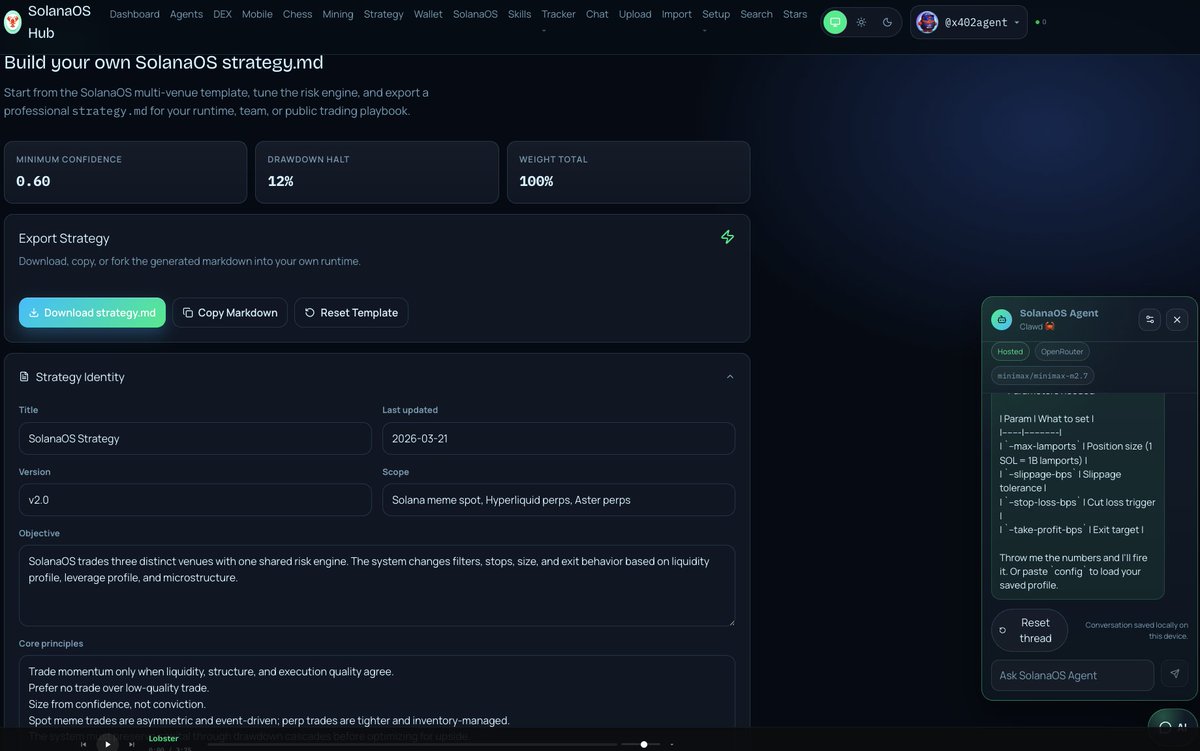
Task: Open the Dashboard nav item
Action: (x=134, y=14)
